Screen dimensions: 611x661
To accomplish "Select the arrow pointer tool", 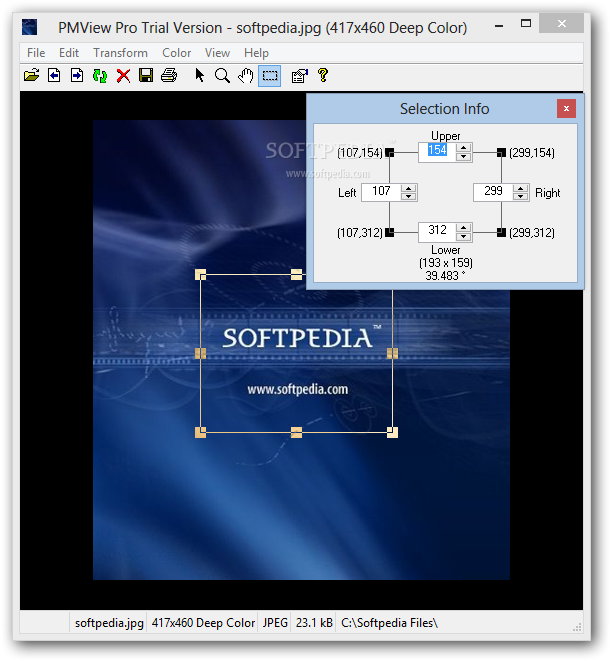I will 199,76.
